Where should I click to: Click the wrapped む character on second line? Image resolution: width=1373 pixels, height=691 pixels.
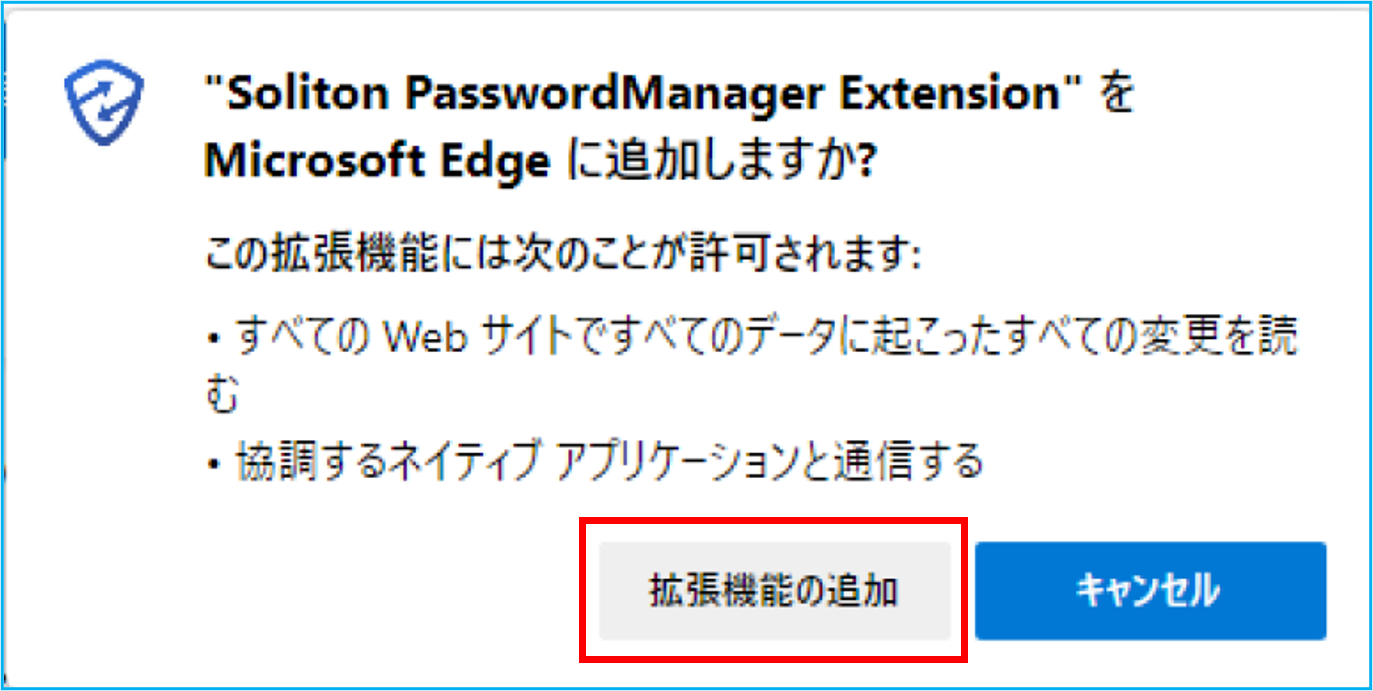click(221, 394)
